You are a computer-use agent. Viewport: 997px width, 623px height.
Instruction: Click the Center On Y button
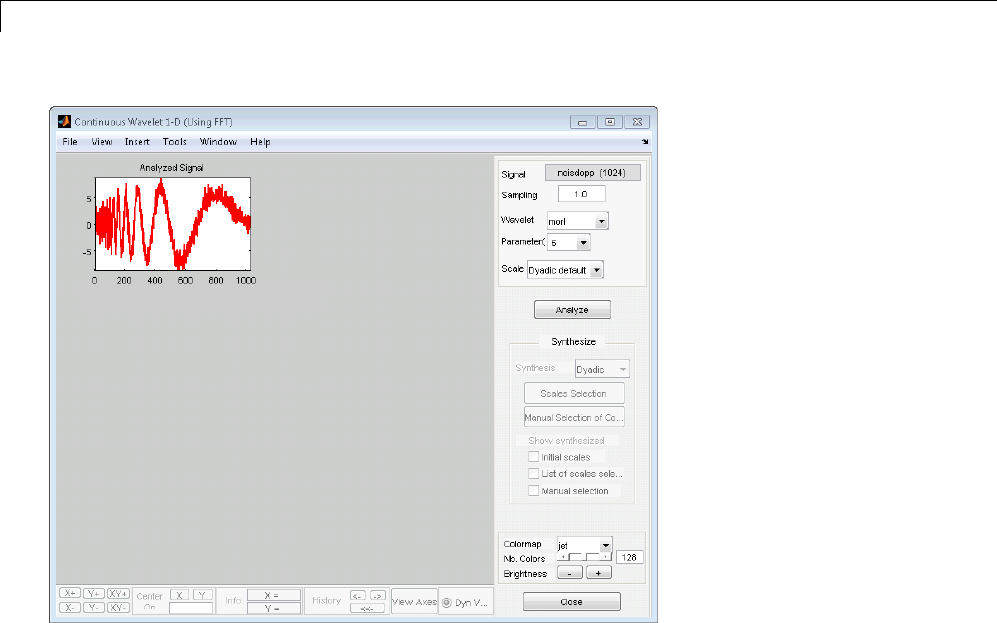(x=202, y=595)
